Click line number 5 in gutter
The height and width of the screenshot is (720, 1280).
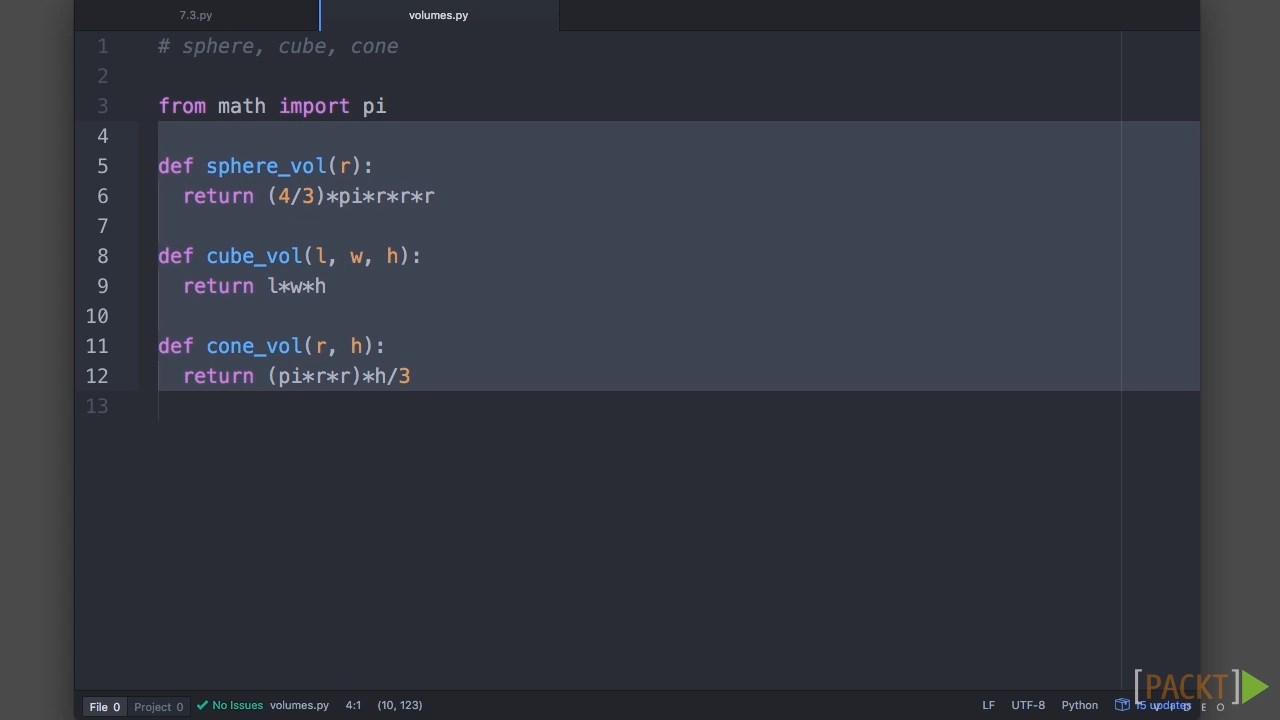coord(102,166)
